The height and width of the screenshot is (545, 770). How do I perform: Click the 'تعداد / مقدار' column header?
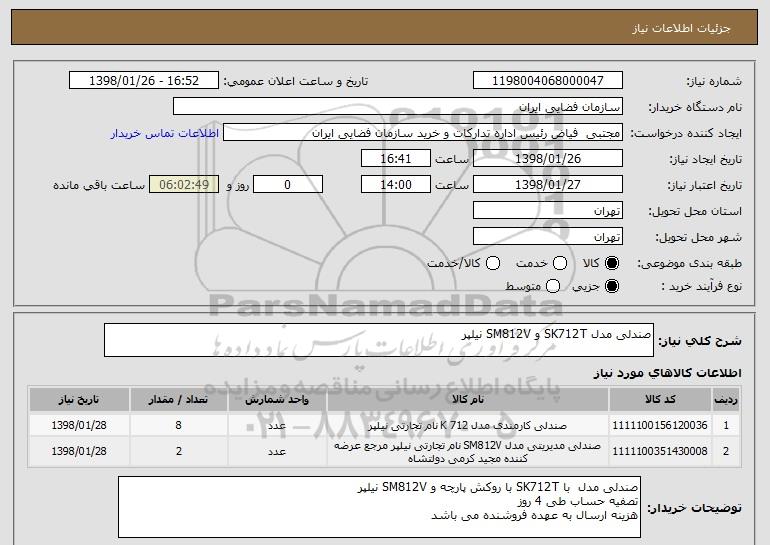pos(178,399)
